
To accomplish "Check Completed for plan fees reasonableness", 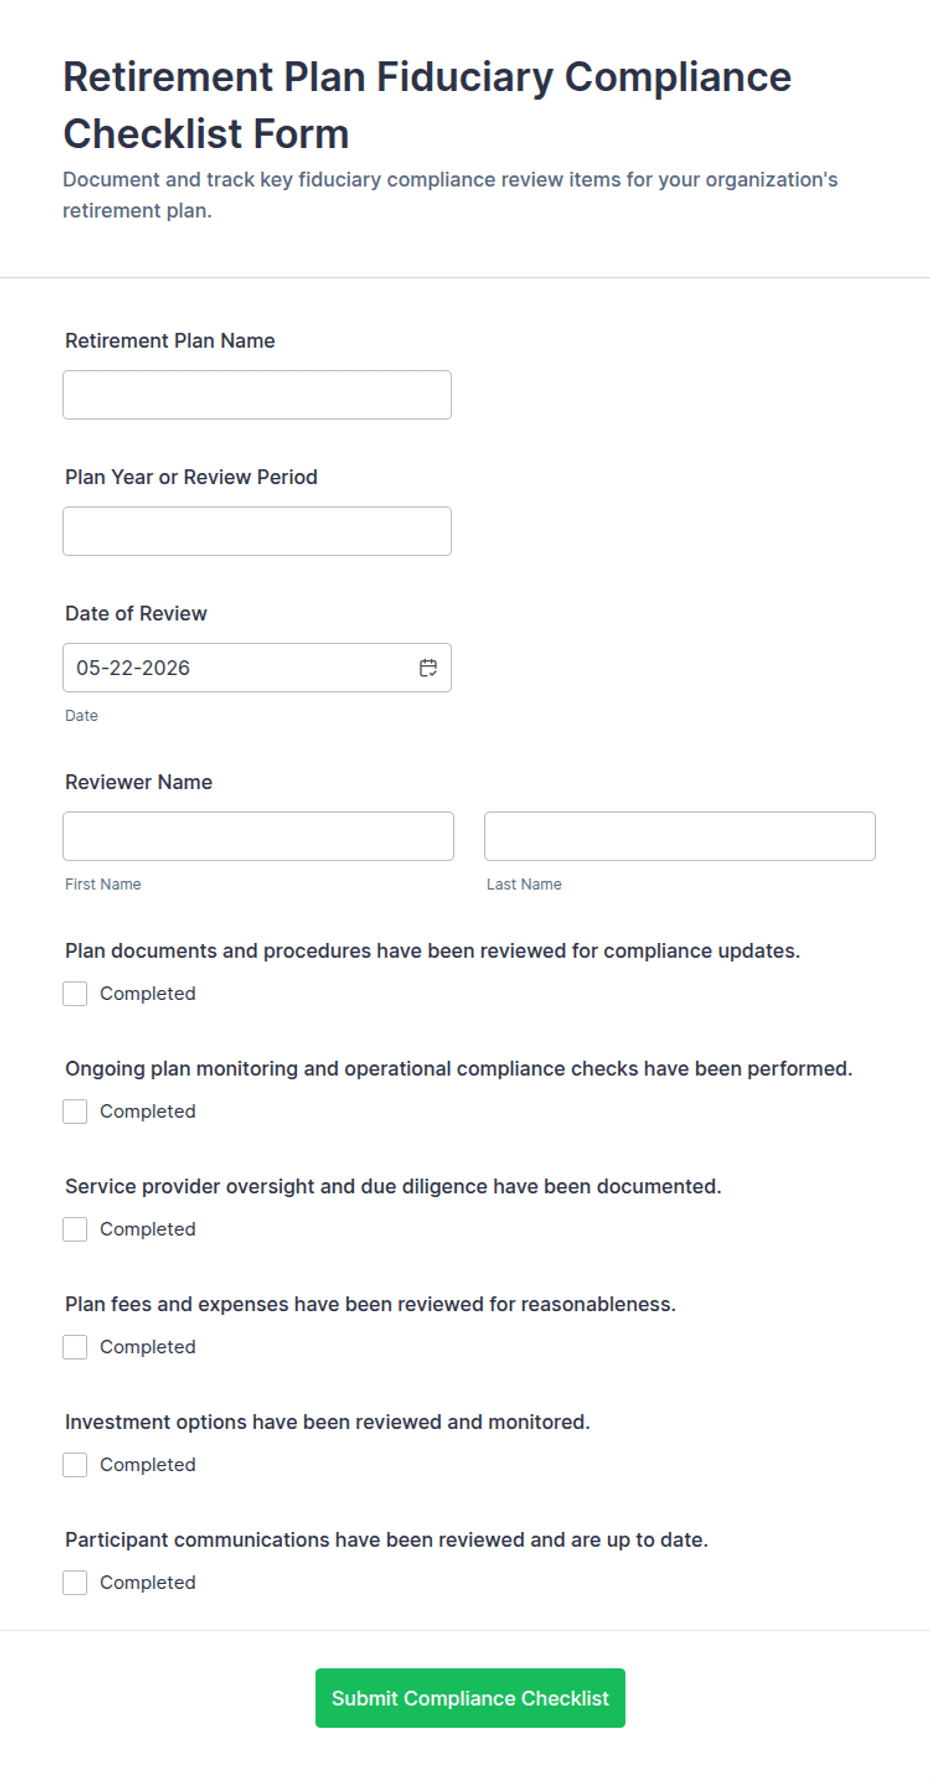I will click(75, 1347).
